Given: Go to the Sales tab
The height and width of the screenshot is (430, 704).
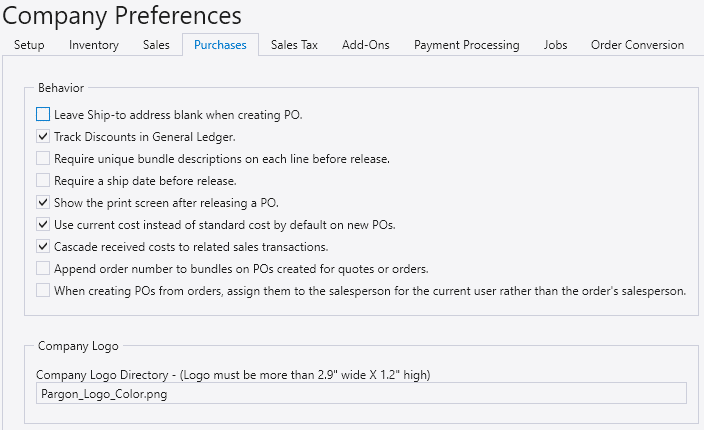Looking at the screenshot, I should click(156, 45).
